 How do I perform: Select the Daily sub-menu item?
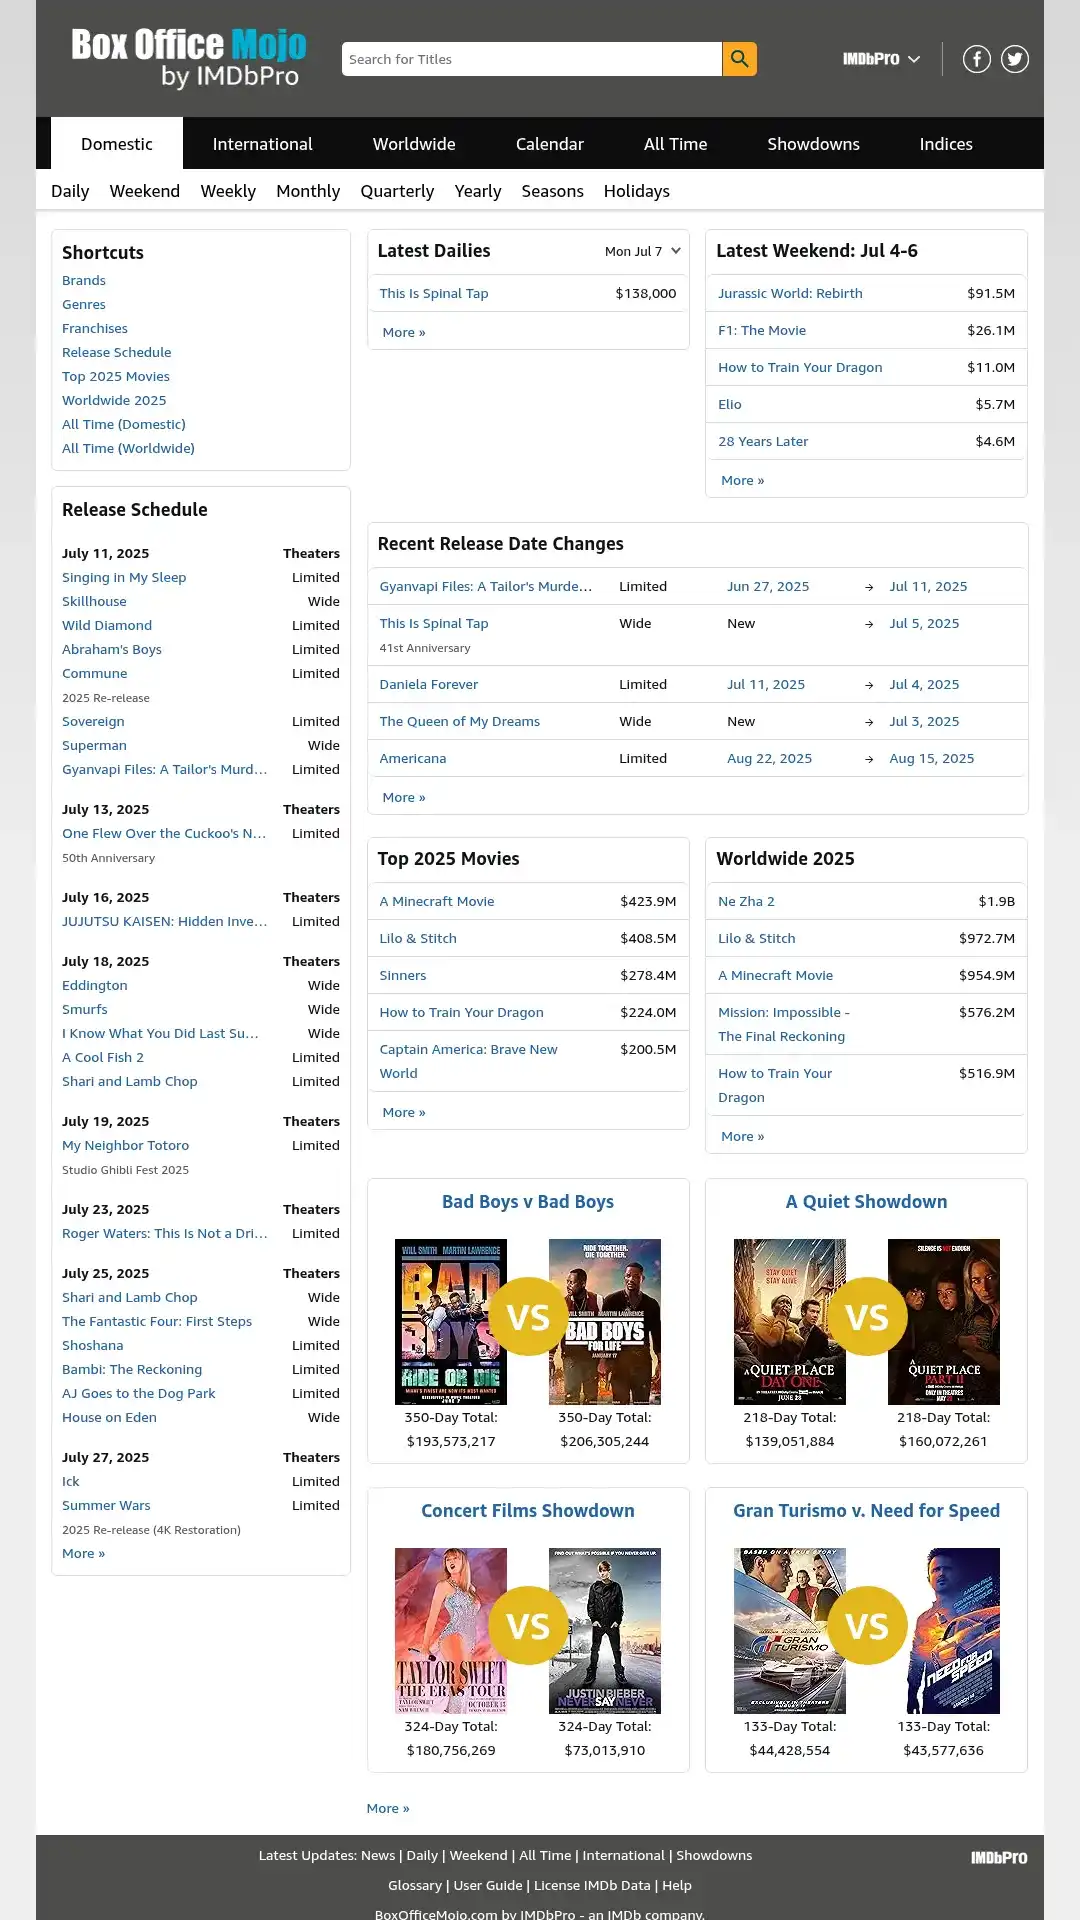[x=70, y=191]
